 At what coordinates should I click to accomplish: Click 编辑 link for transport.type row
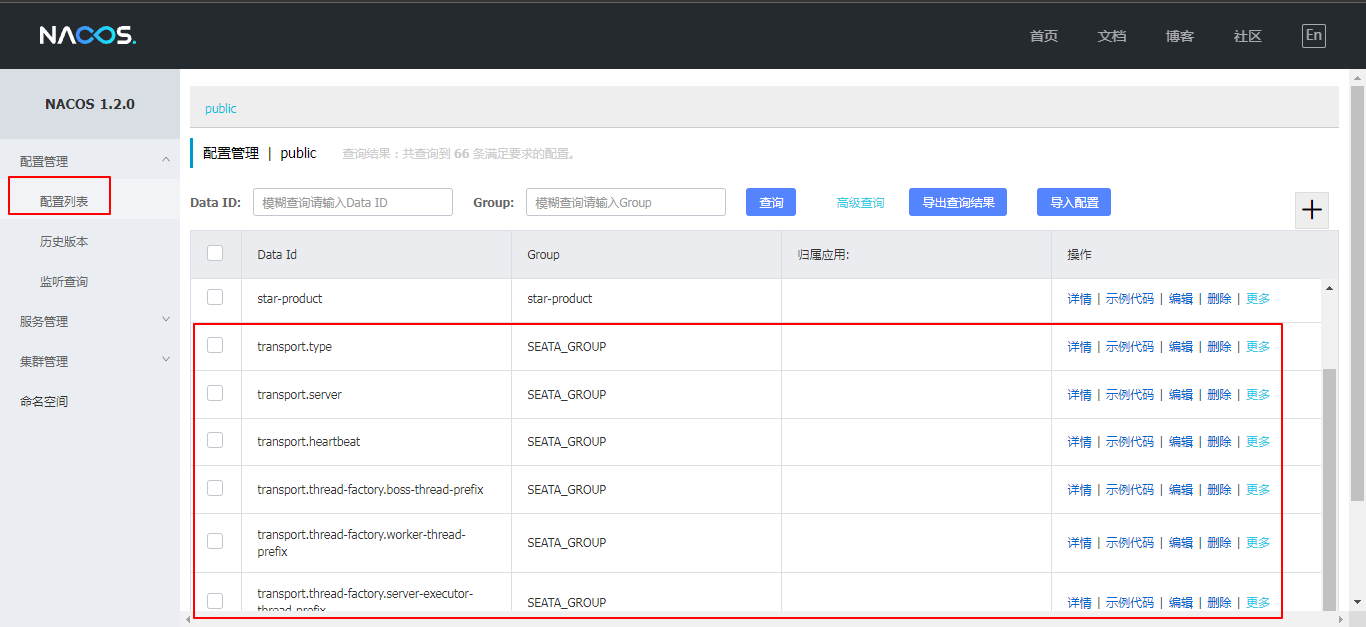click(x=1180, y=347)
